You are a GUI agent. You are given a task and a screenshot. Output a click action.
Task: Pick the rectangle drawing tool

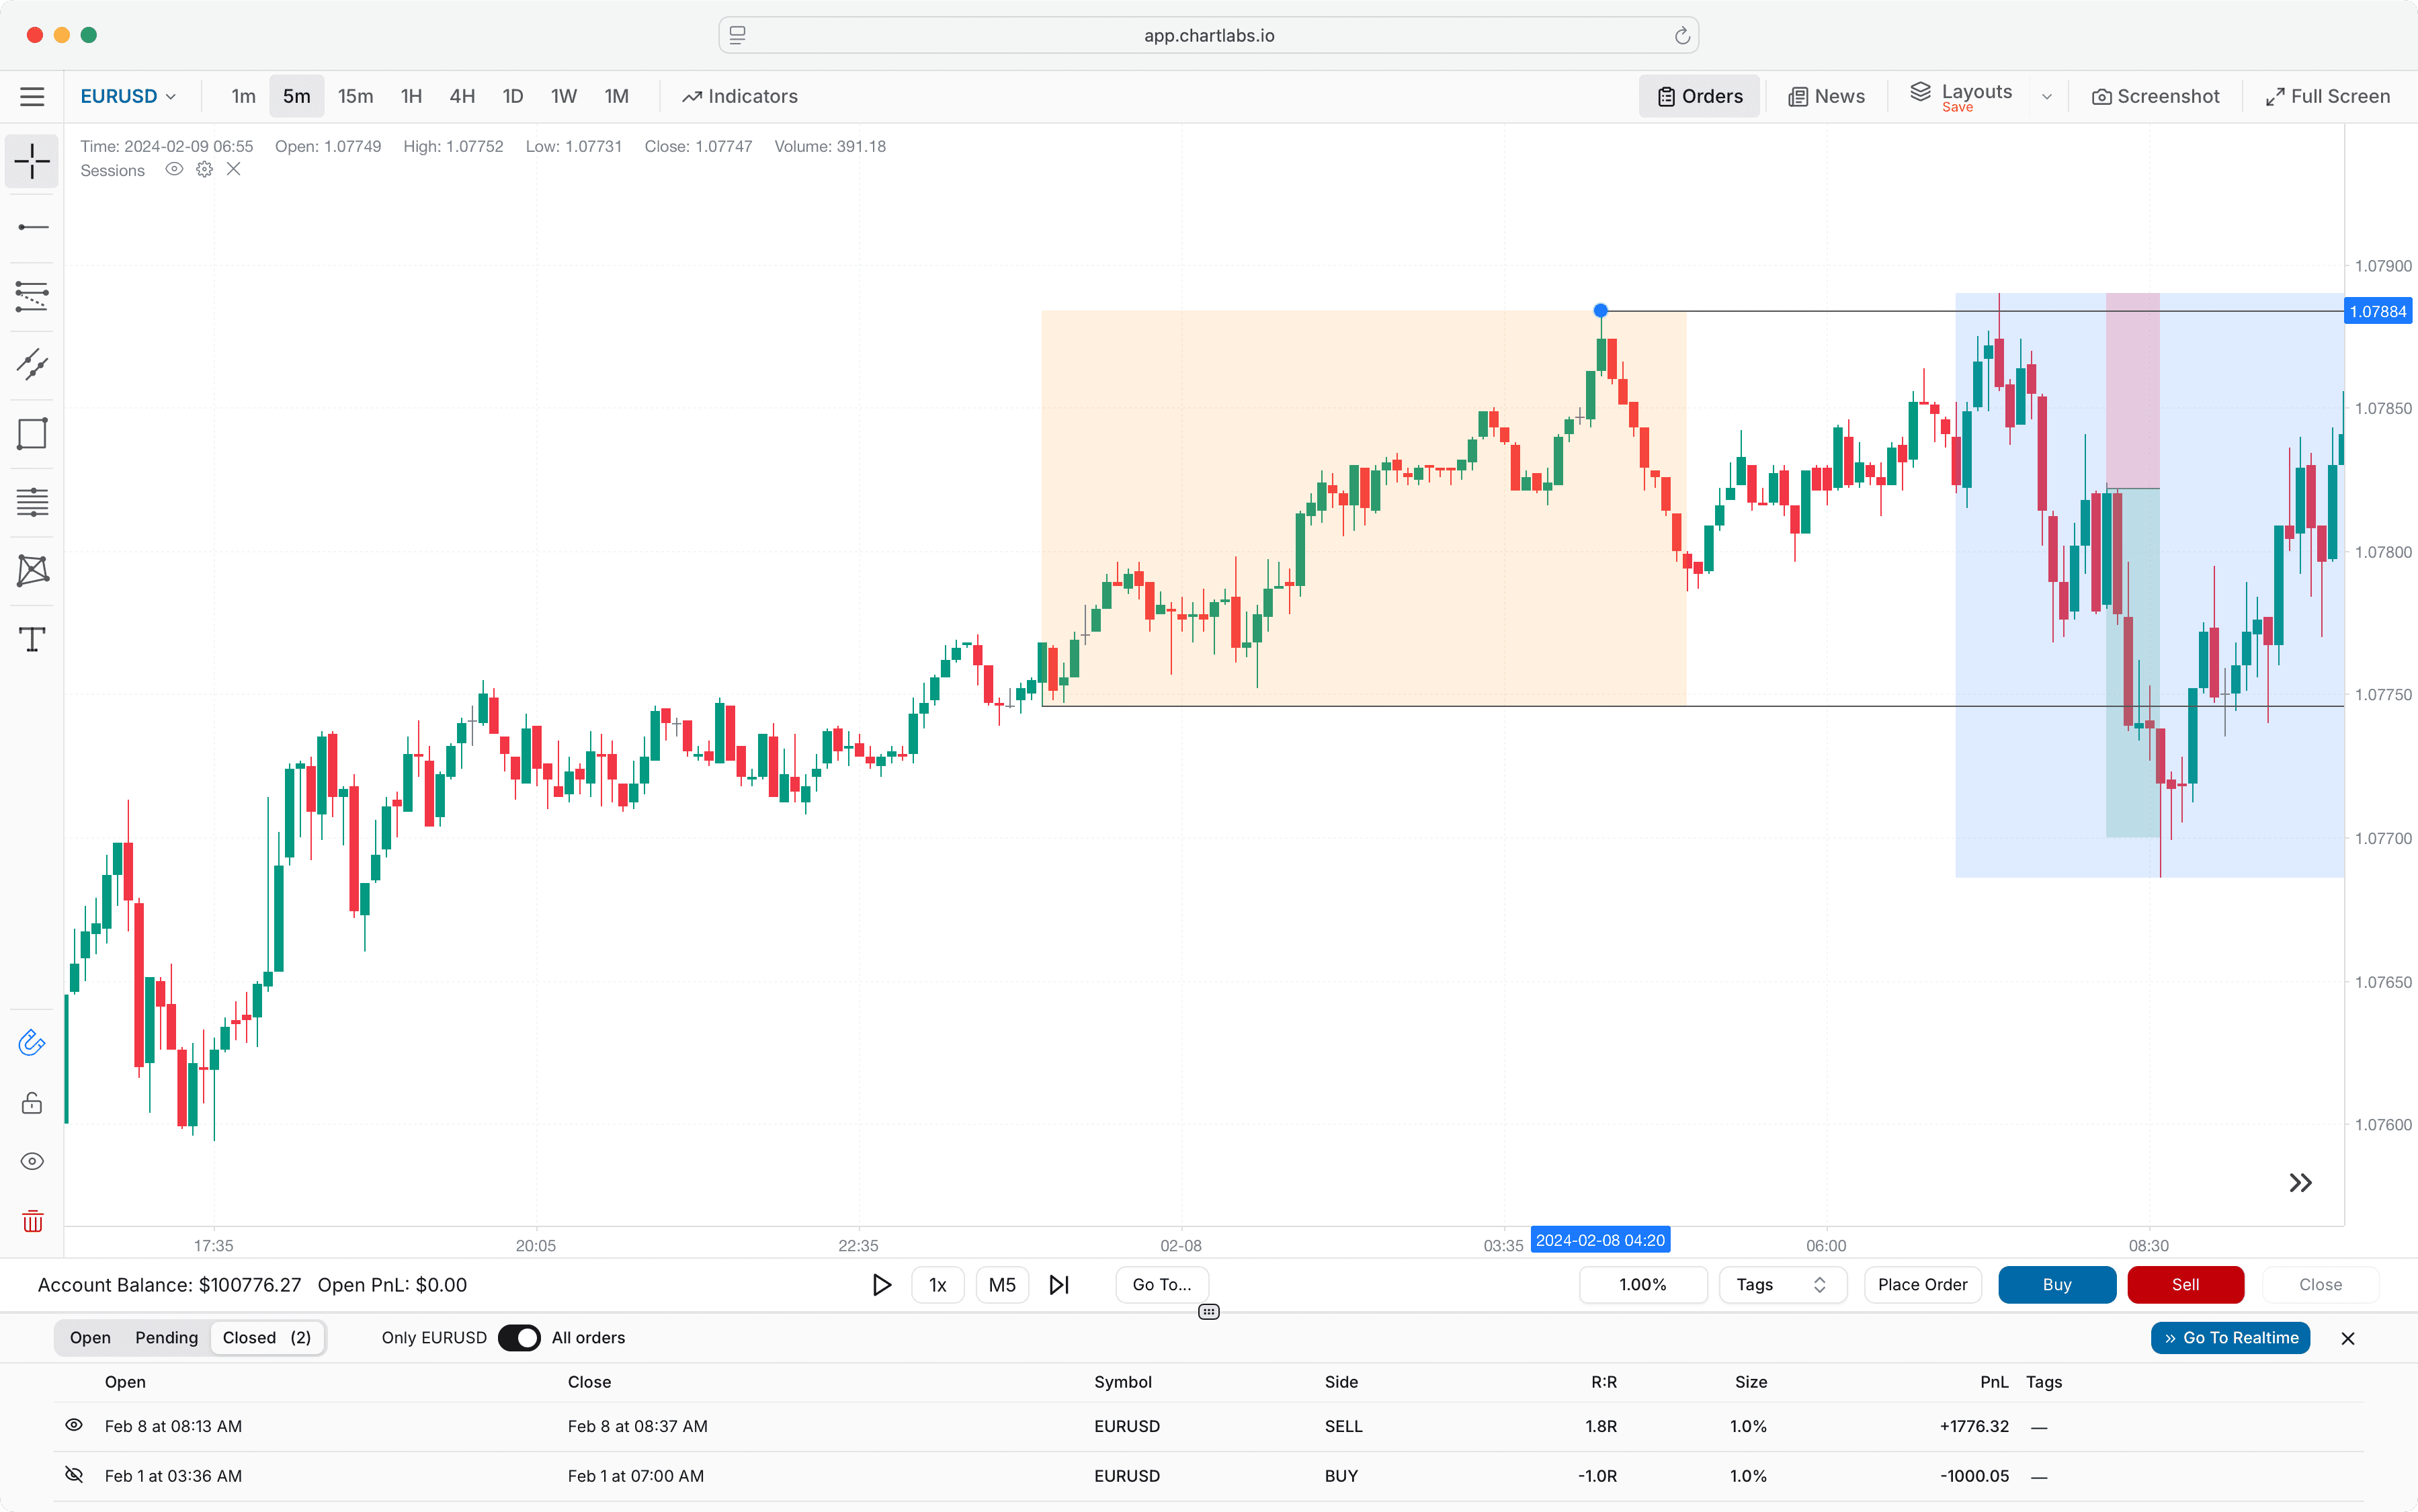point(31,433)
